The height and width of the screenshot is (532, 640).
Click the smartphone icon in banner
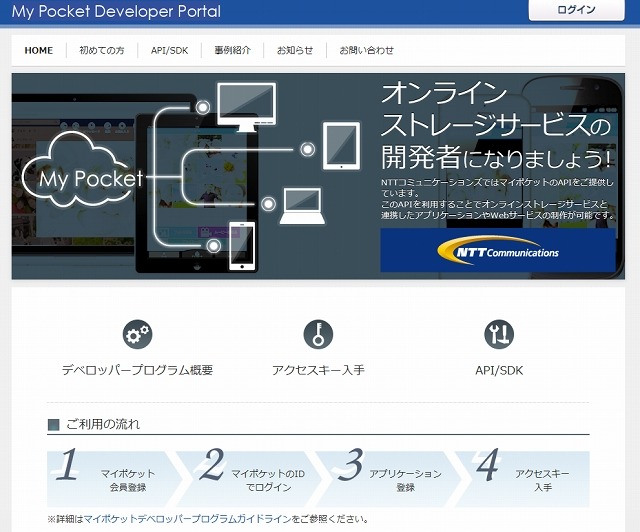coord(242,245)
